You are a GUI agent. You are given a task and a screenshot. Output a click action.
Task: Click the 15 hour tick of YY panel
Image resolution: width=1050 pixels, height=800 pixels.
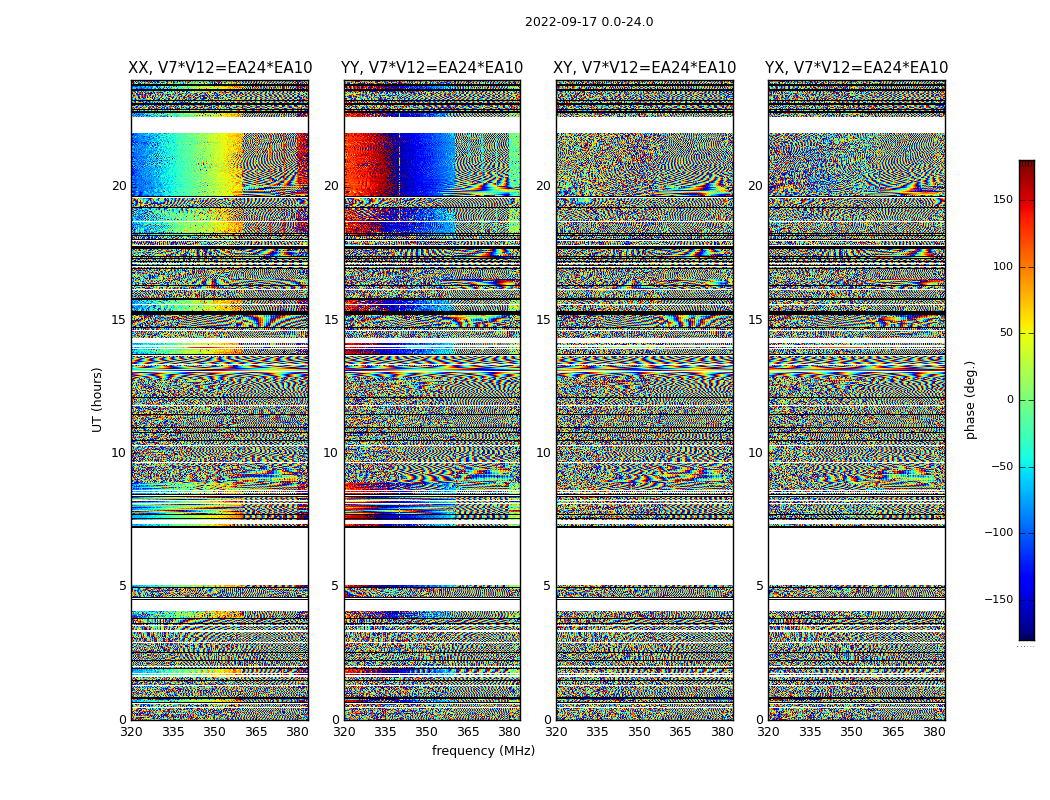pos(331,320)
